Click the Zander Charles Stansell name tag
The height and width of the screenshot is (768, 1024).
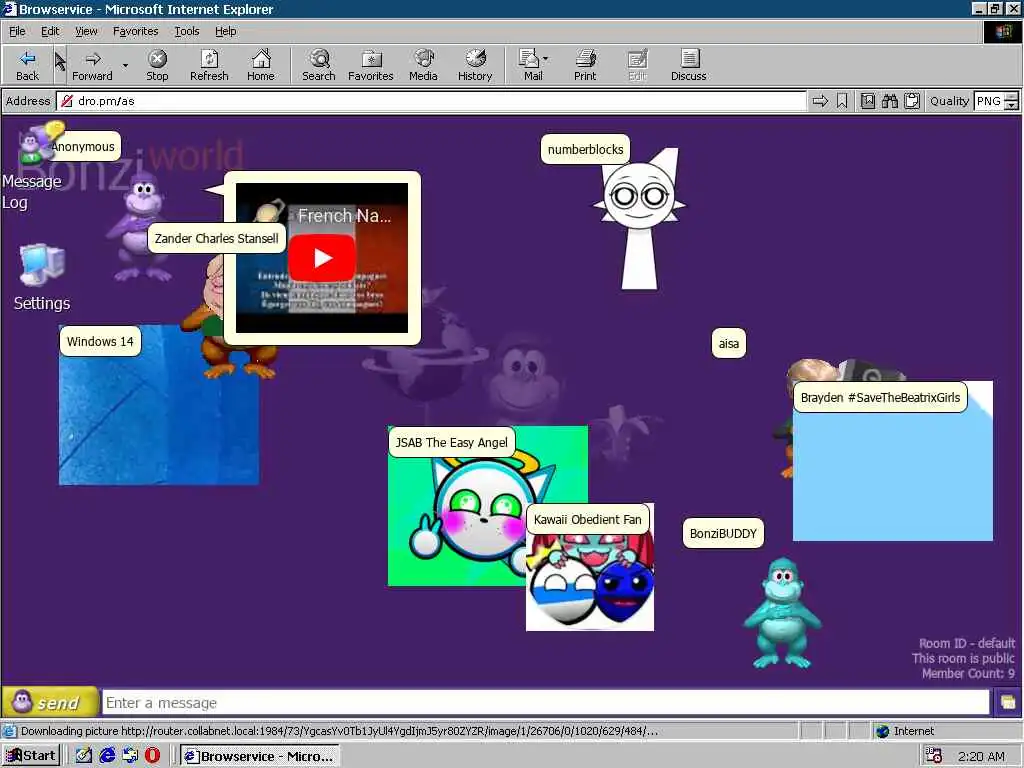click(x=216, y=238)
